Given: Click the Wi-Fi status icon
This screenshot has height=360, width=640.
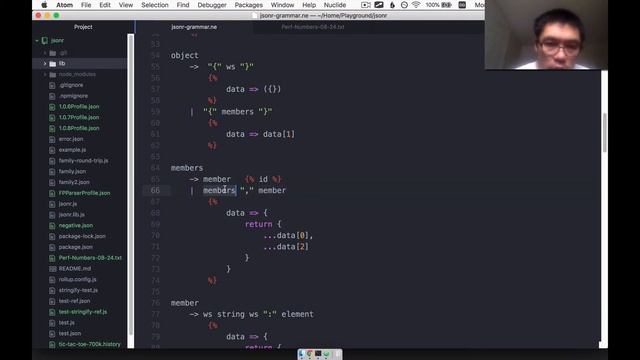Looking at the screenshot, I should click(x=416, y=5).
